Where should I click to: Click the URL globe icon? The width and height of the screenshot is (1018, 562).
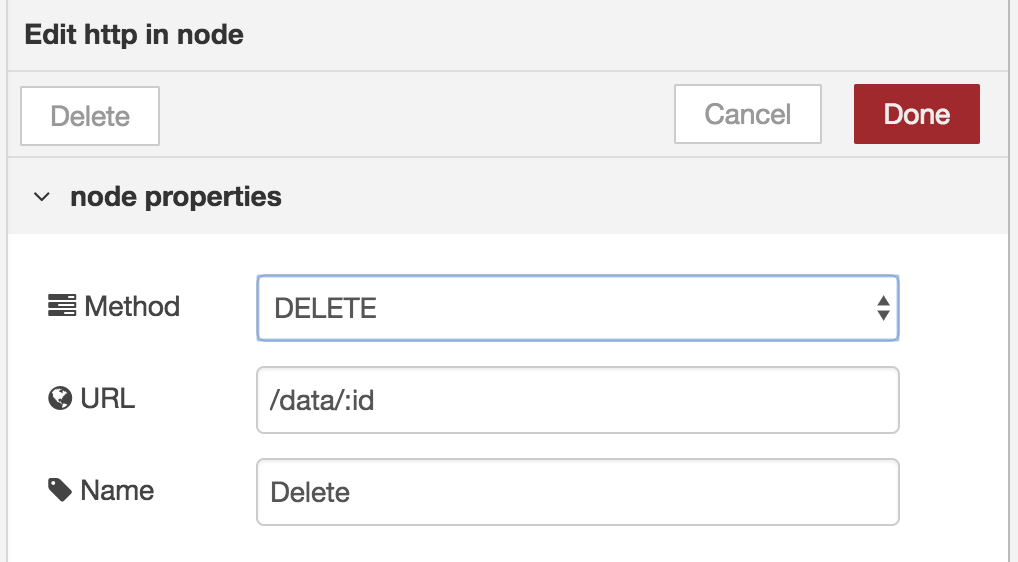point(60,398)
